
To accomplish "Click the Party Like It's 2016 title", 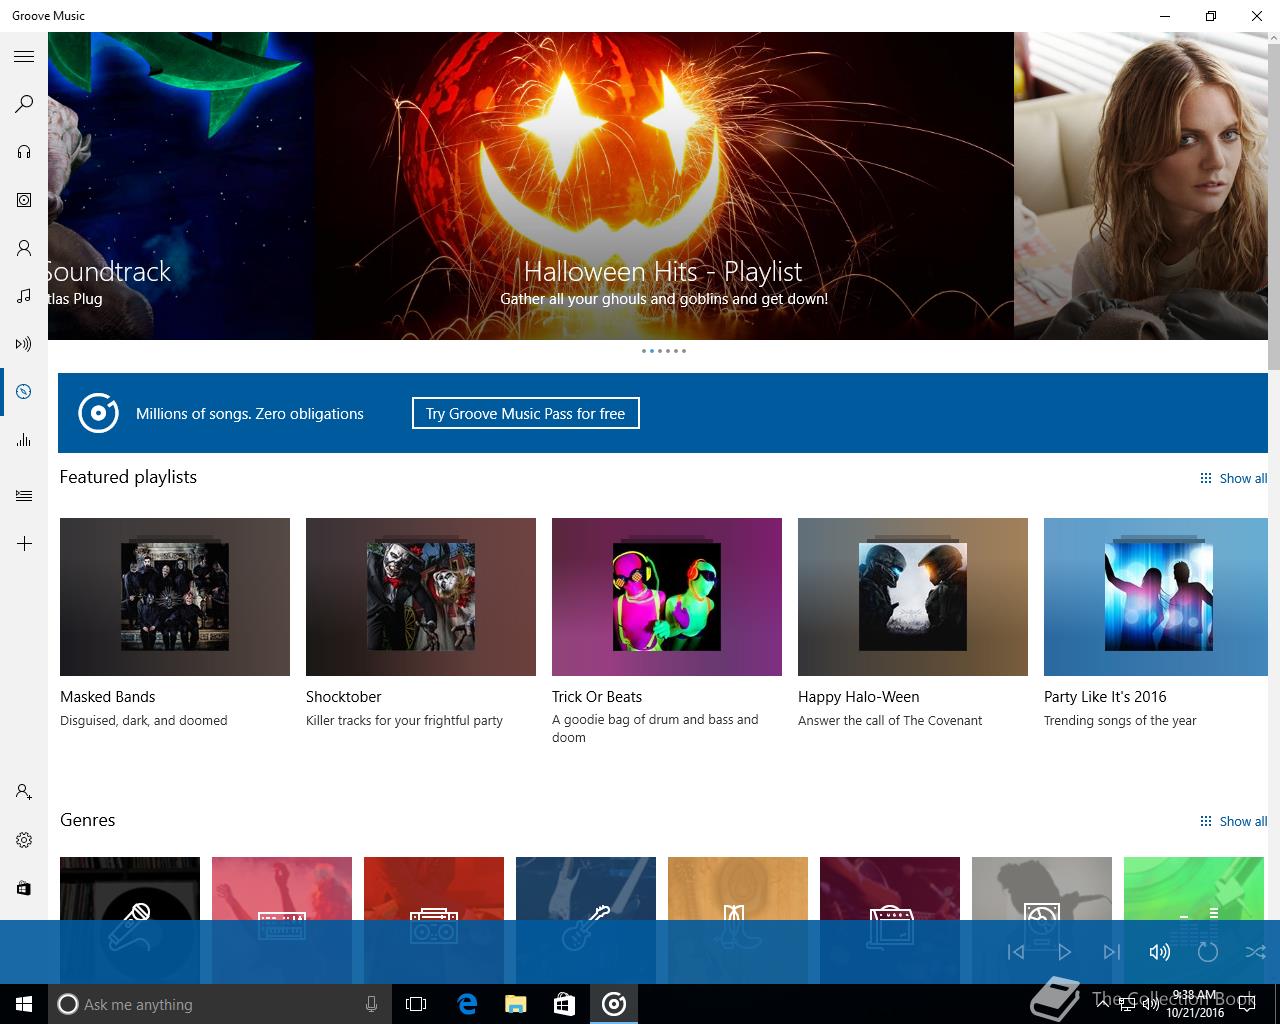I will tap(1105, 697).
